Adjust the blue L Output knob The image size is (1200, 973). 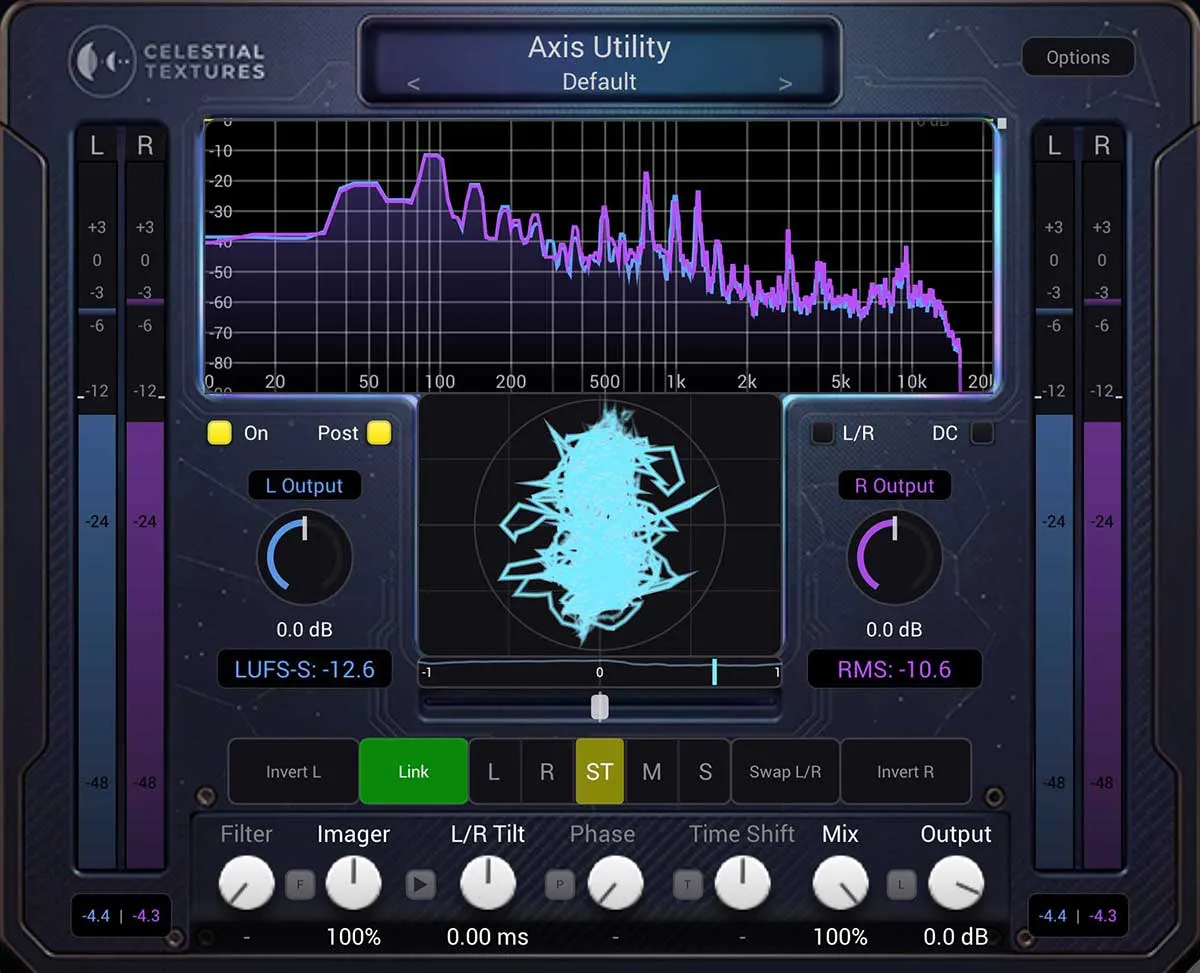305,557
